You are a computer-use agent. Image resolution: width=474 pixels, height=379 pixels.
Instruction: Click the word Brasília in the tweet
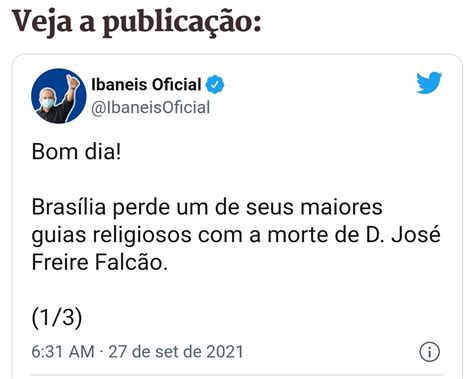[69, 207]
